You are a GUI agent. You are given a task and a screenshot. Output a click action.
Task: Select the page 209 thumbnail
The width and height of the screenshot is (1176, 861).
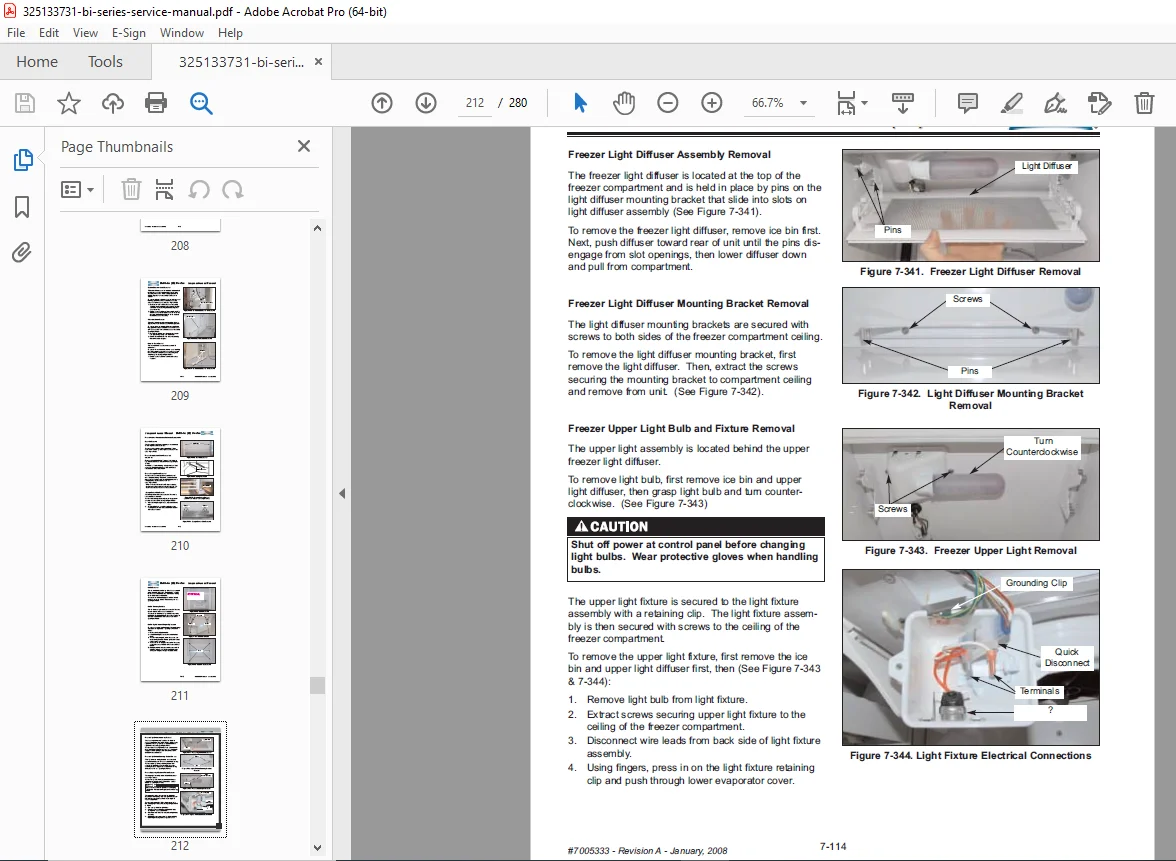pos(180,330)
